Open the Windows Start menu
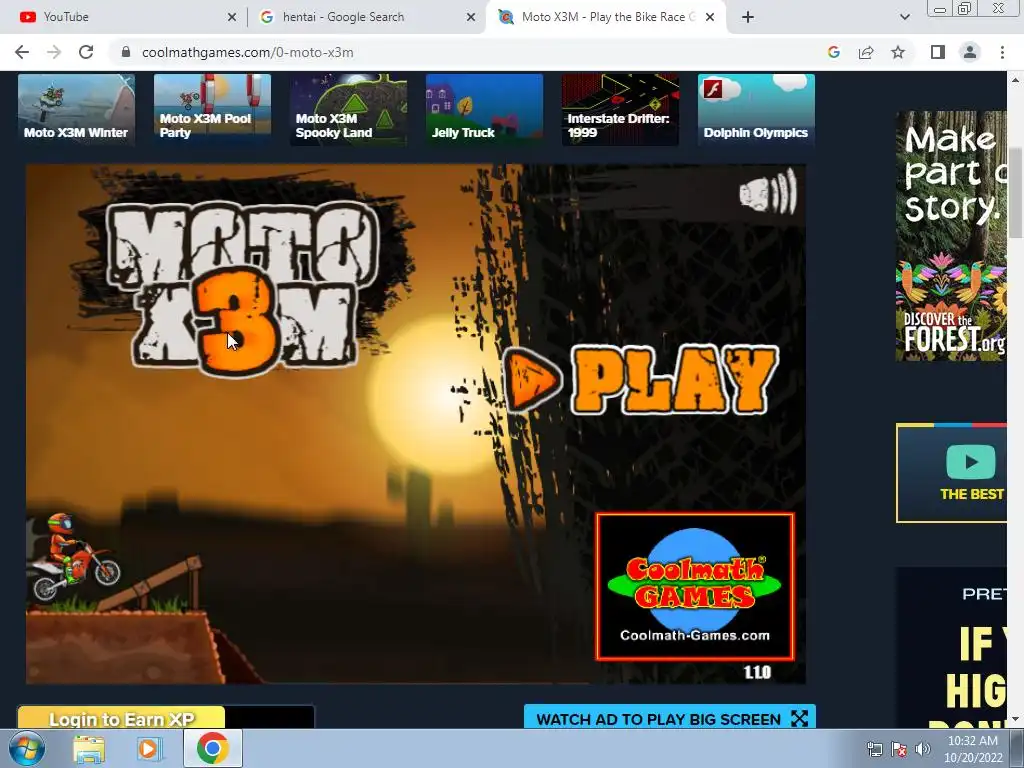The image size is (1024, 768). (x=26, y=748)
